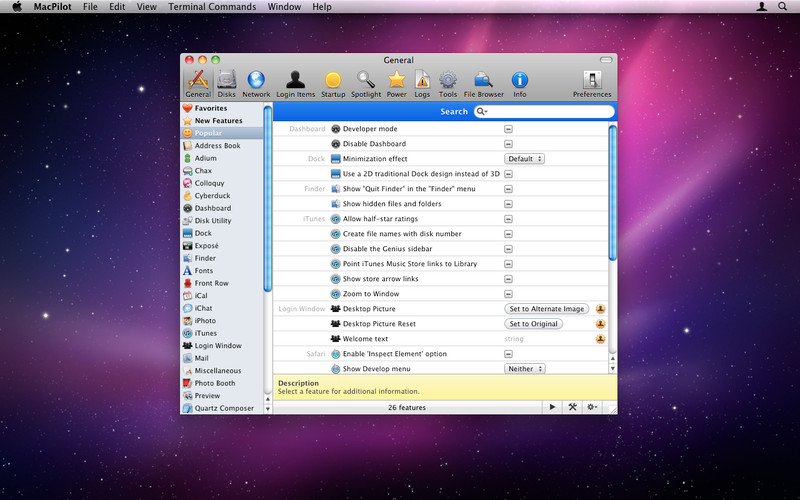Open the Preferences switch icon
This screenshot has height=500, width=800.
tap(592, 81)
